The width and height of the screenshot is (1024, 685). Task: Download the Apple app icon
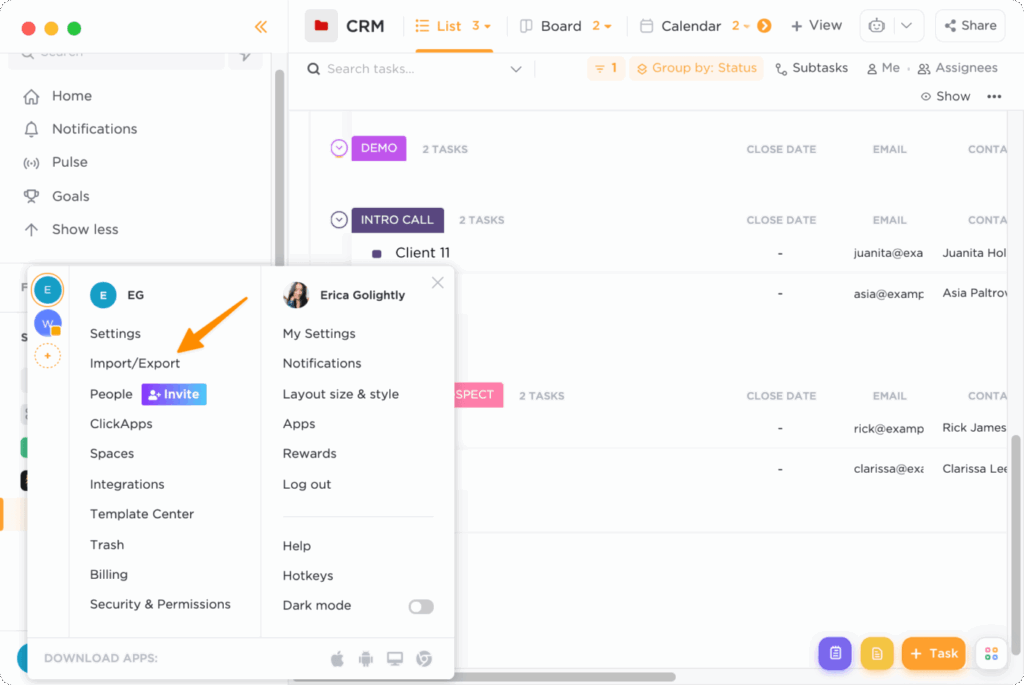click(337, 659)
